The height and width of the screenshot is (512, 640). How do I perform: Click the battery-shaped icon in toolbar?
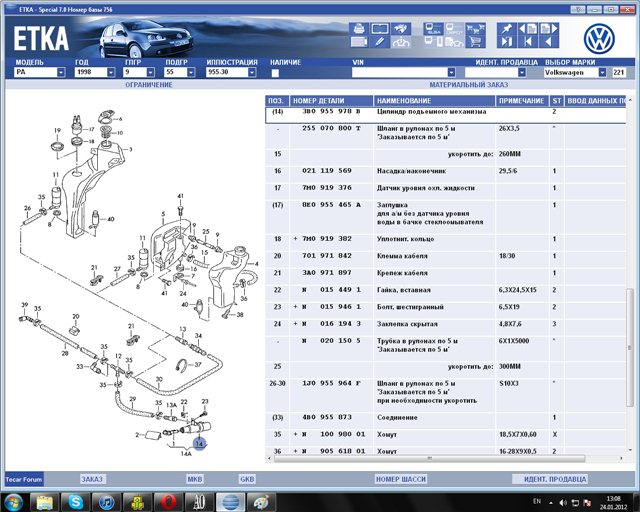pos(359,42)
